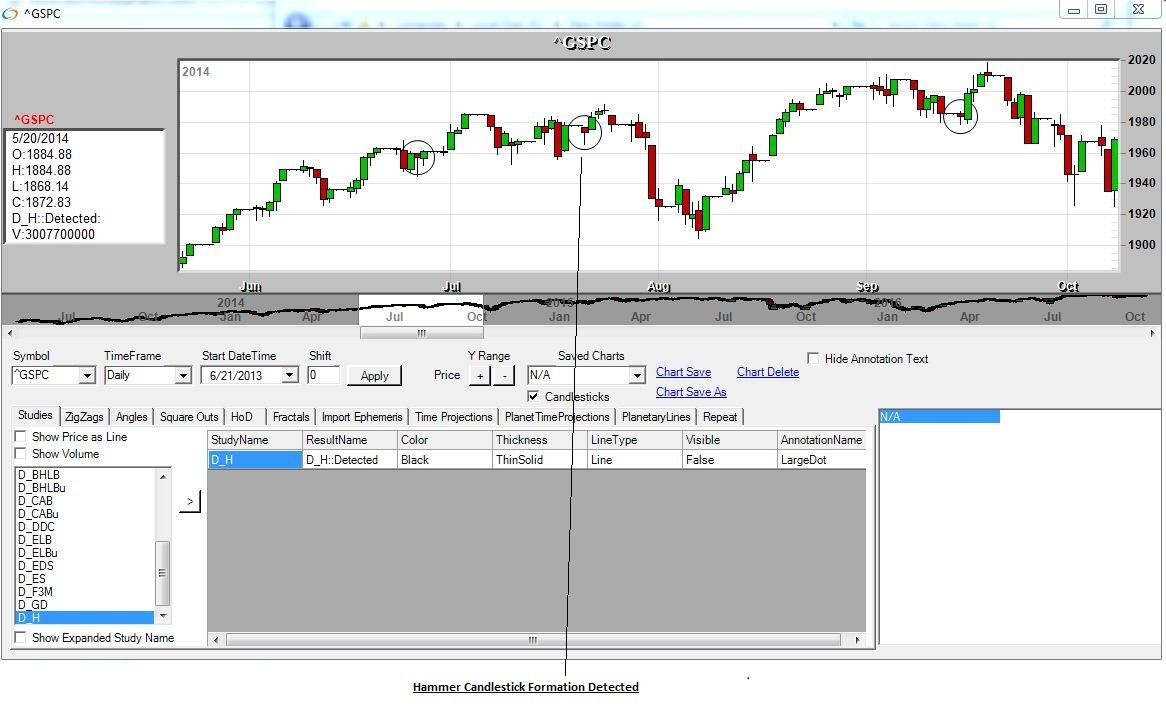1166x706 pixels.
Task: Expand the TimeFrame dropdown
Action: point(183,376)
